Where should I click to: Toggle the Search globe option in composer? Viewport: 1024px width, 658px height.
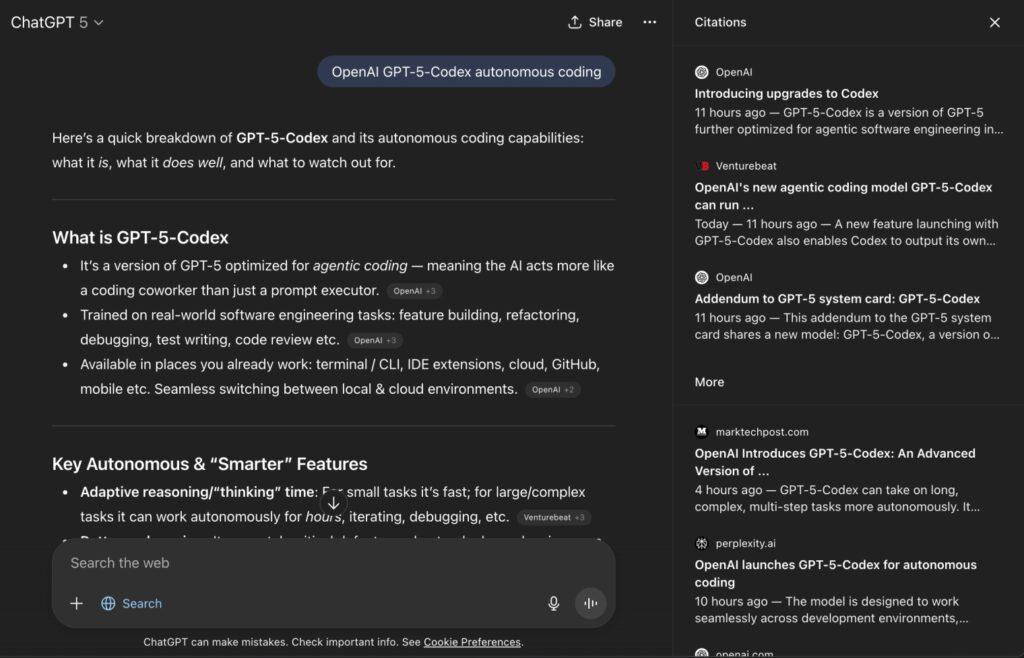click(131, 603)
